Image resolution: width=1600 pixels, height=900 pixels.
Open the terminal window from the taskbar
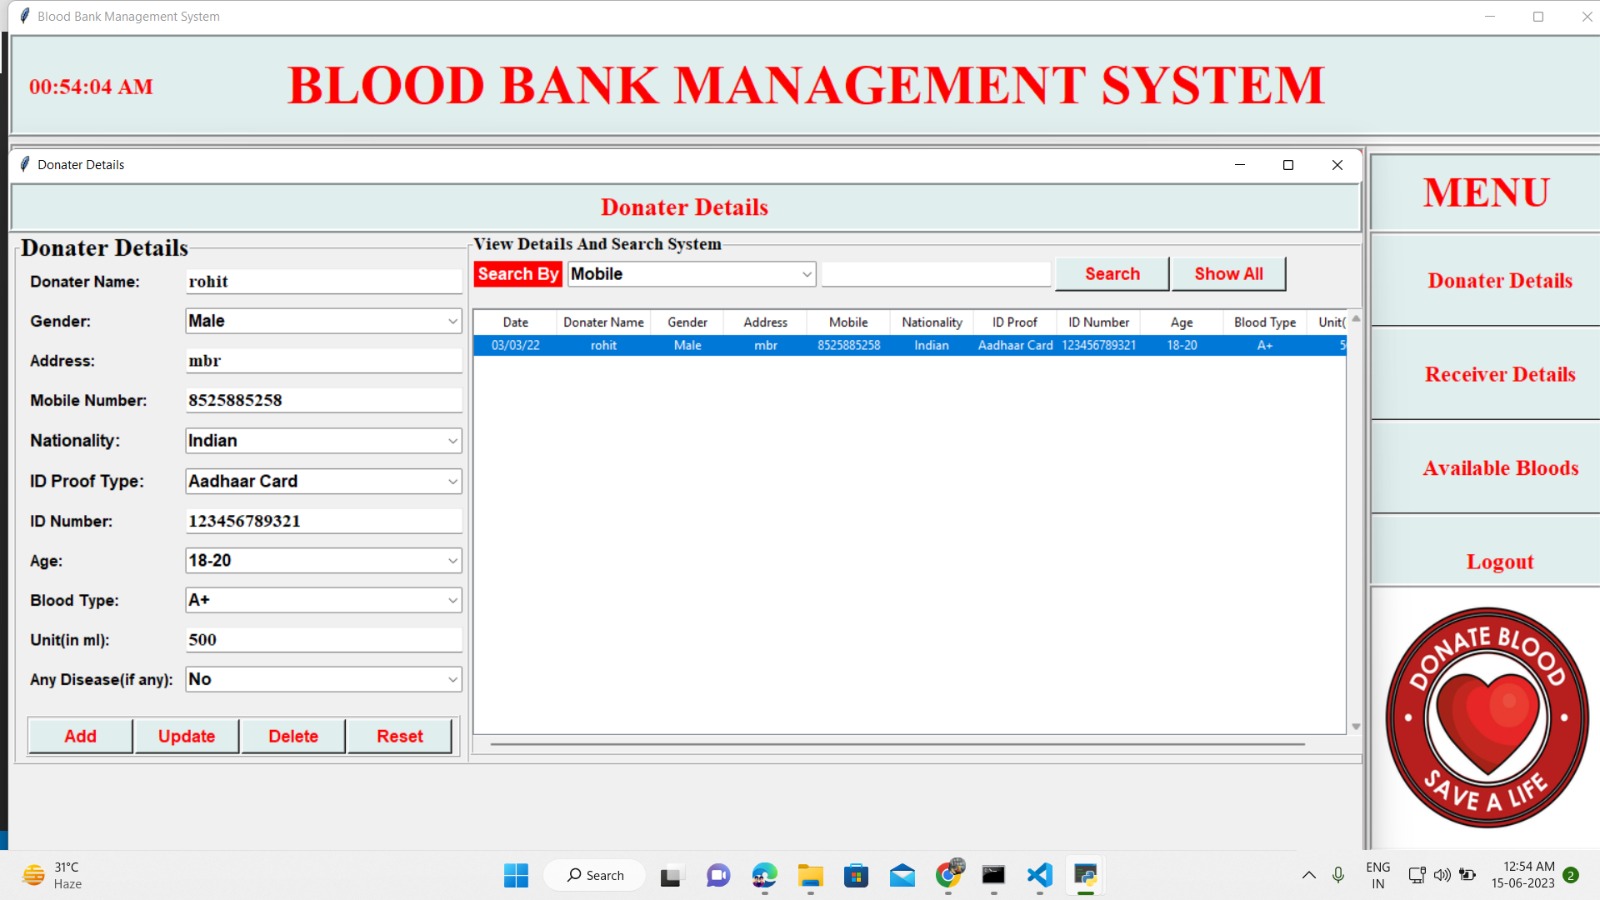[x=993, y=876]
